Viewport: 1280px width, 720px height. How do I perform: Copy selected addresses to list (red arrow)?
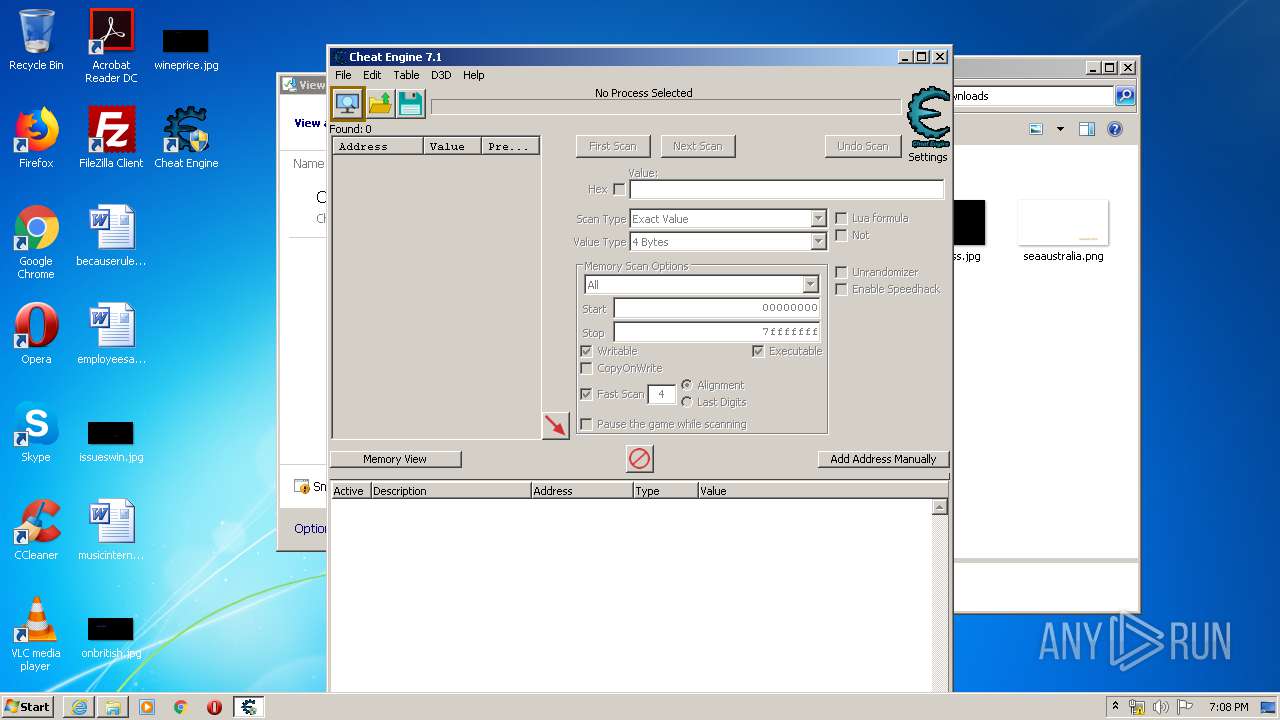[555, 425]
